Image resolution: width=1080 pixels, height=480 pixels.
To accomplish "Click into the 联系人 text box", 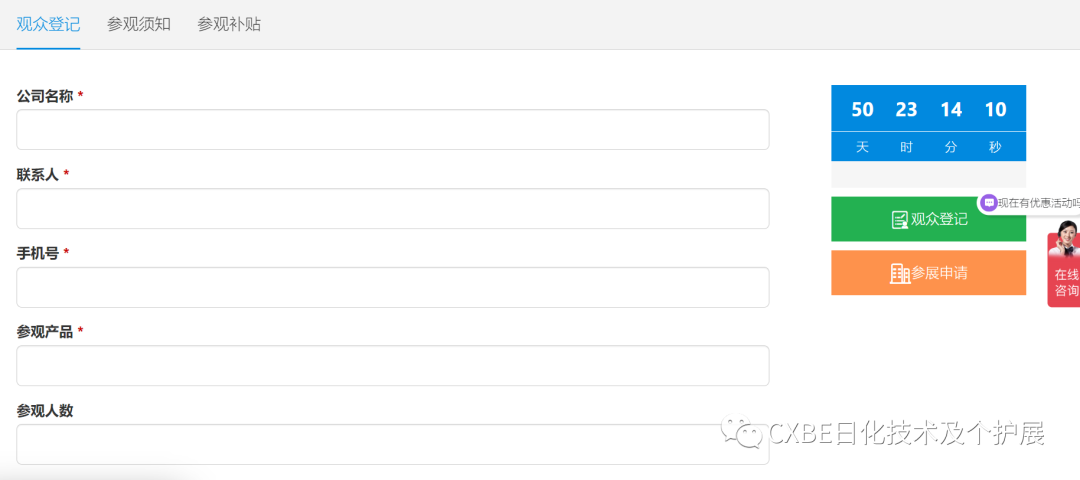I will point(393,209).
